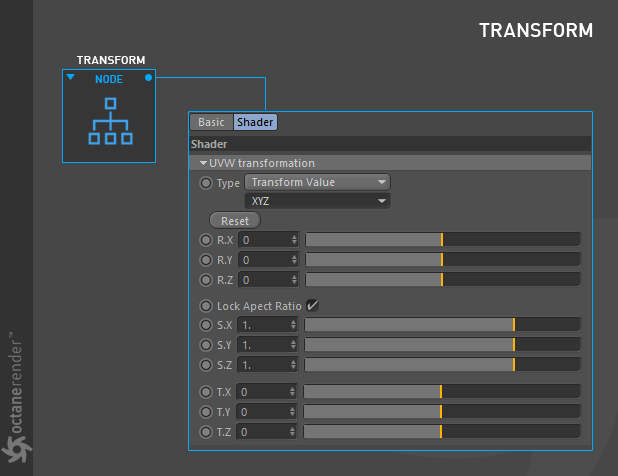618x476 pixels.
Task: Click the S.X scale slider bar
Action: coord(442,325)
